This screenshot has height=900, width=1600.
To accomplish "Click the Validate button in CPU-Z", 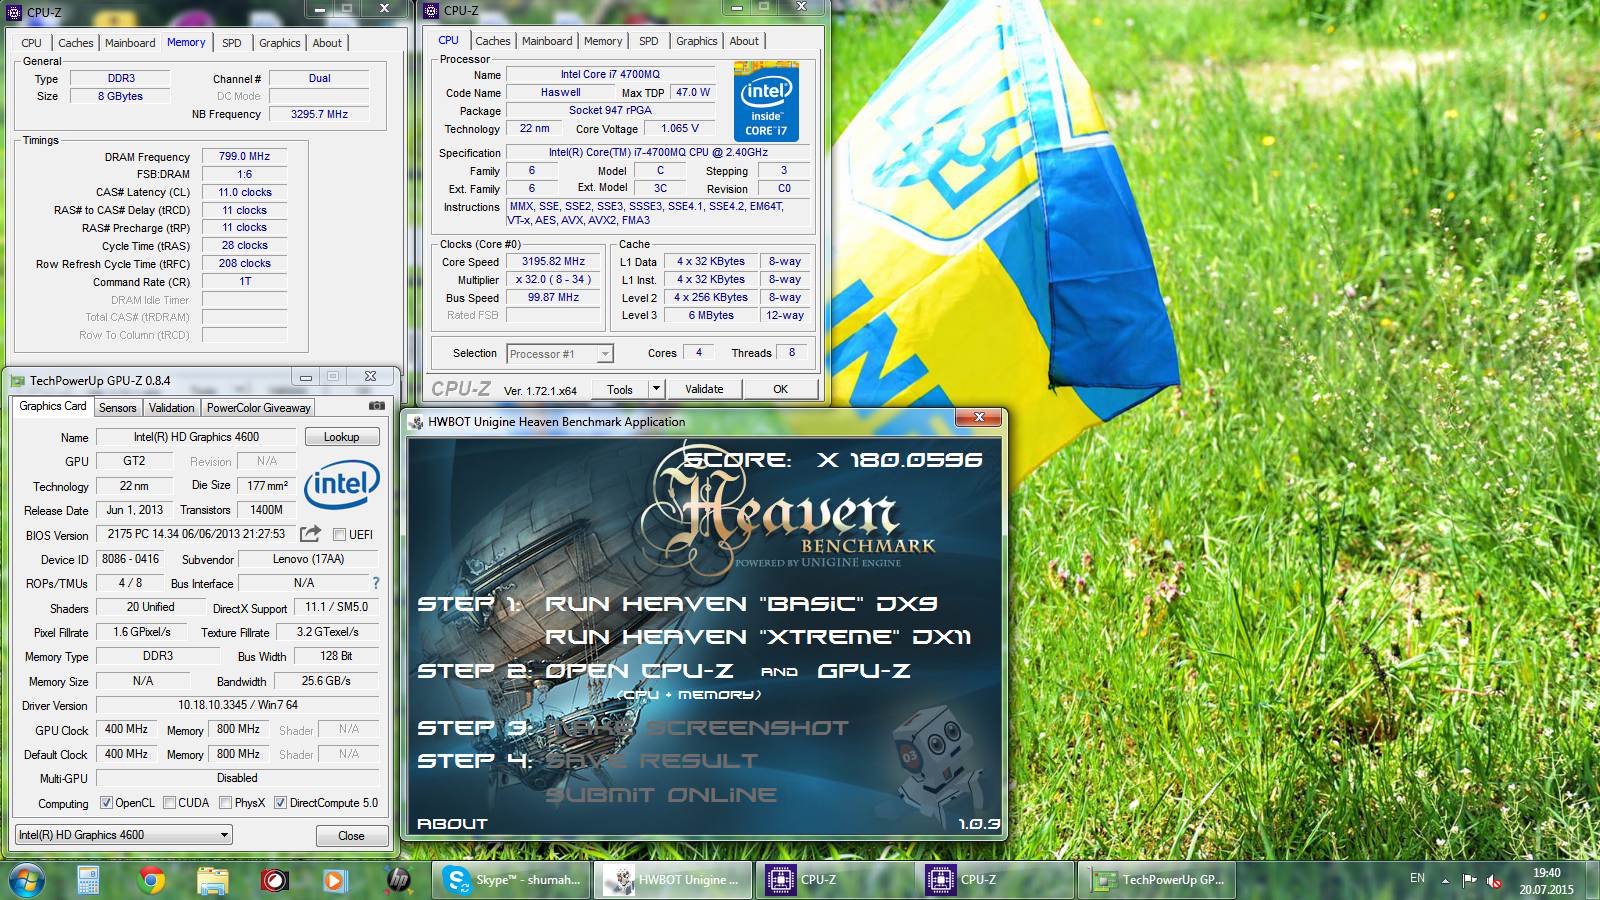I will tap(704, 389).
